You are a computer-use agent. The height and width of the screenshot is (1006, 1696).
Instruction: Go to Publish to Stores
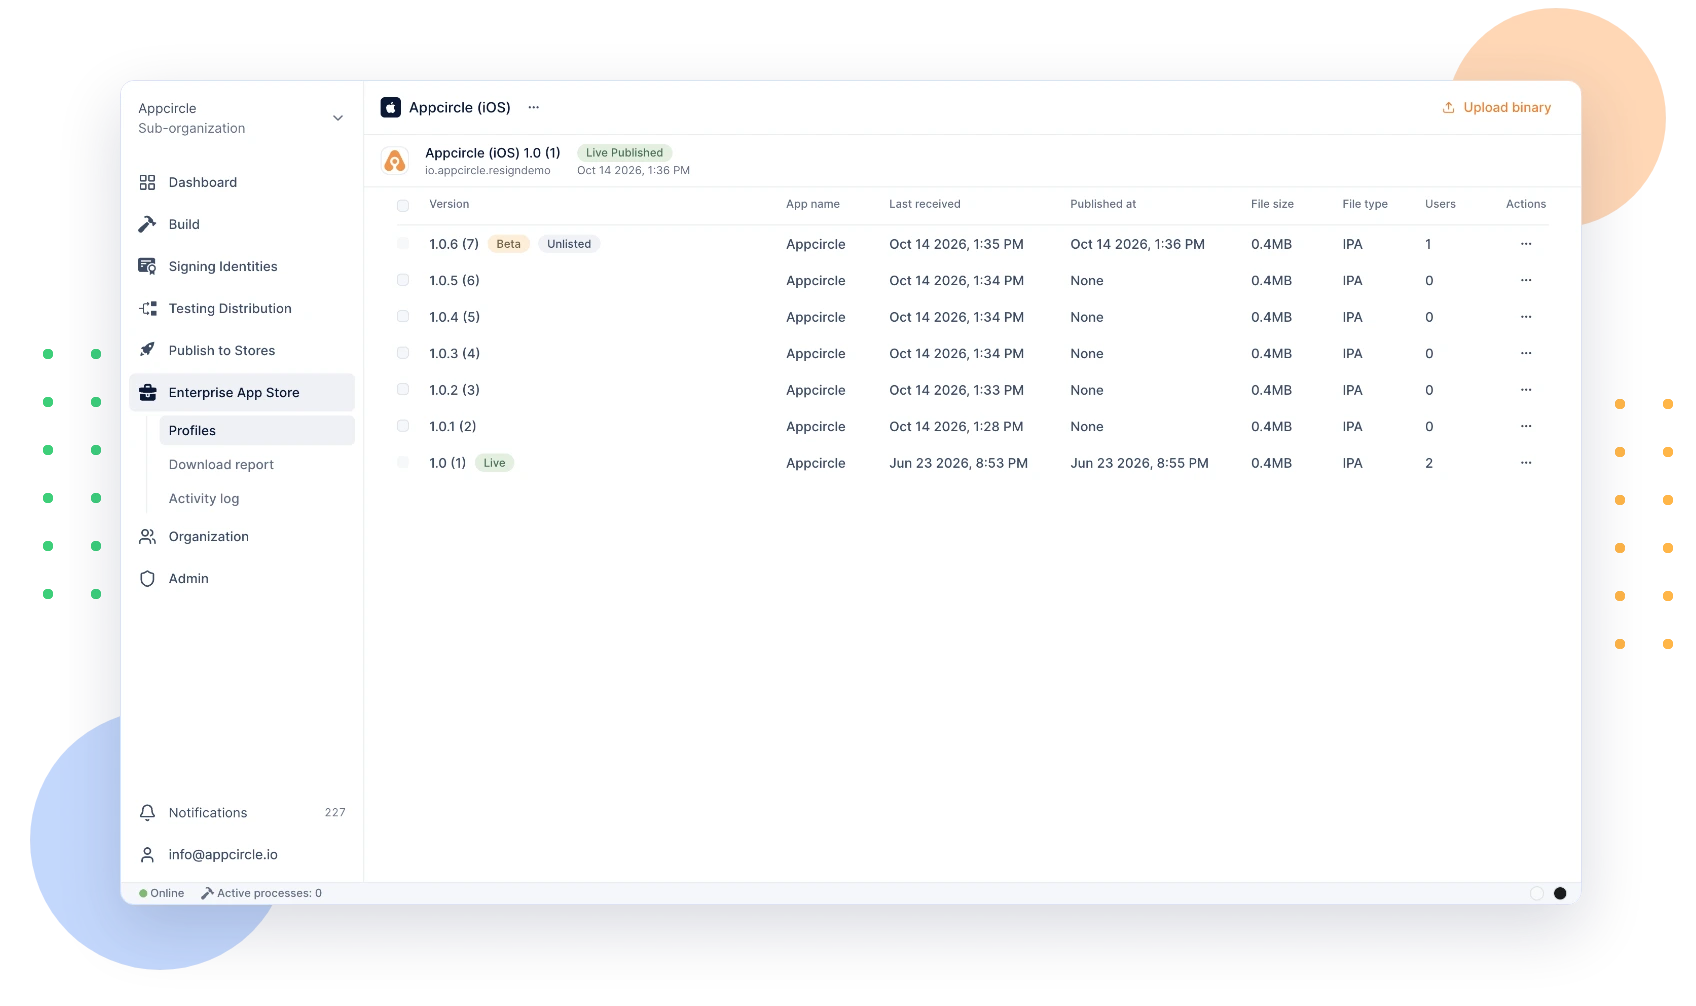point(242,350)
